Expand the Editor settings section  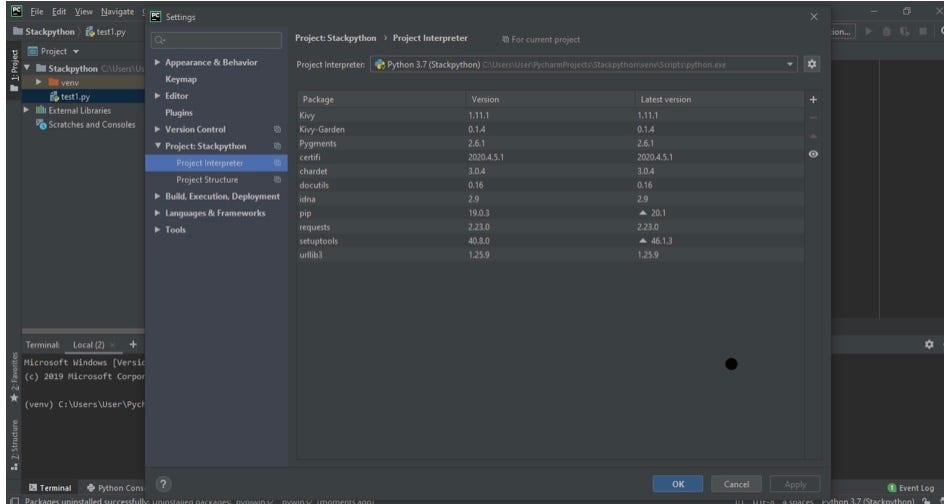point(158,96)
